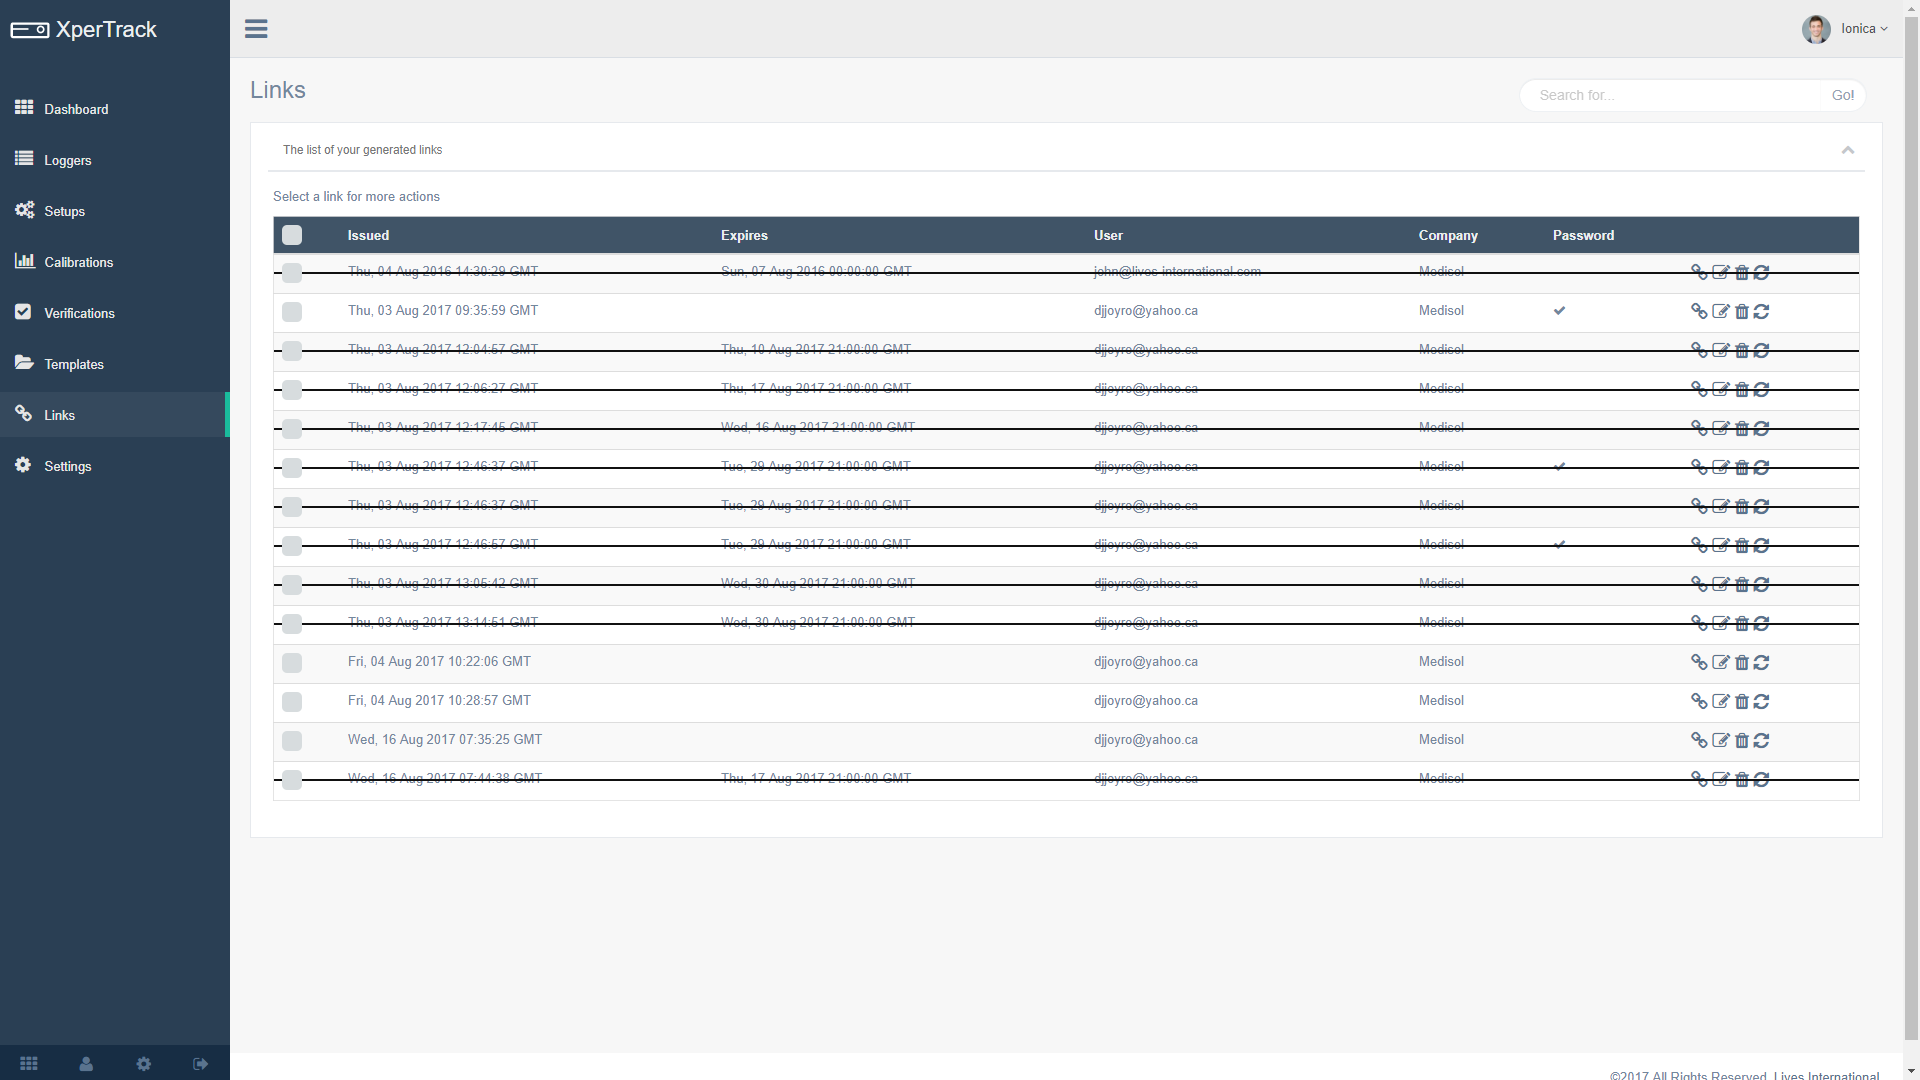Open the Ionica user dropdown menu

[x=1862, y=29]
